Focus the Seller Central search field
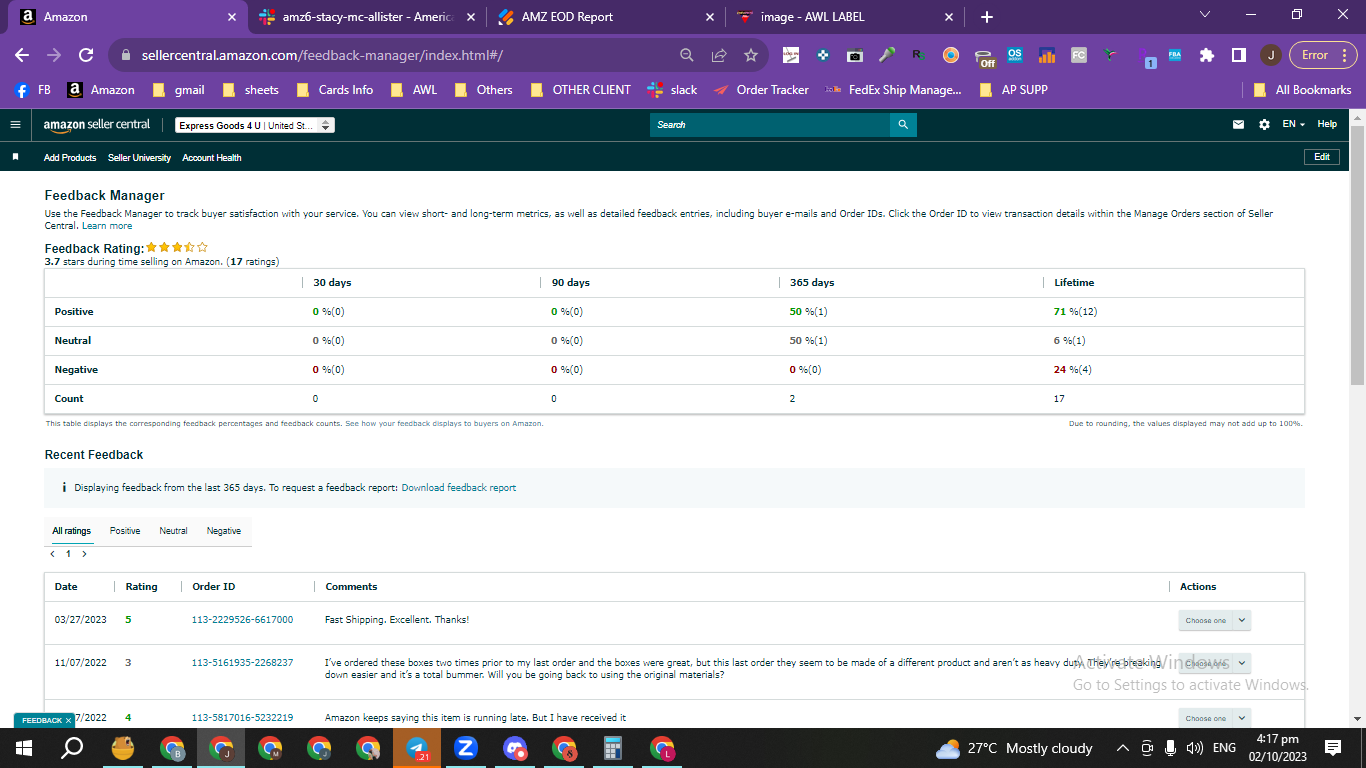This screenshot has height=768, width=1366. click(770, 125)
